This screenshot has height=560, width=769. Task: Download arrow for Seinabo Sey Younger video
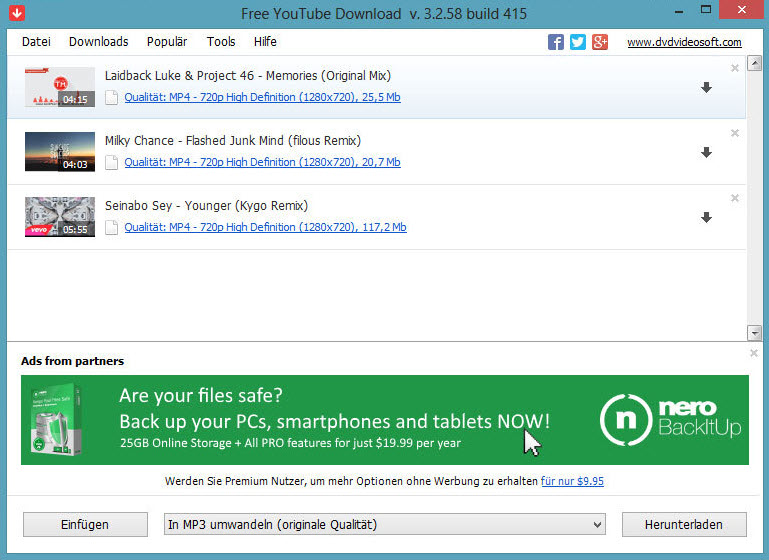point(706,218)
